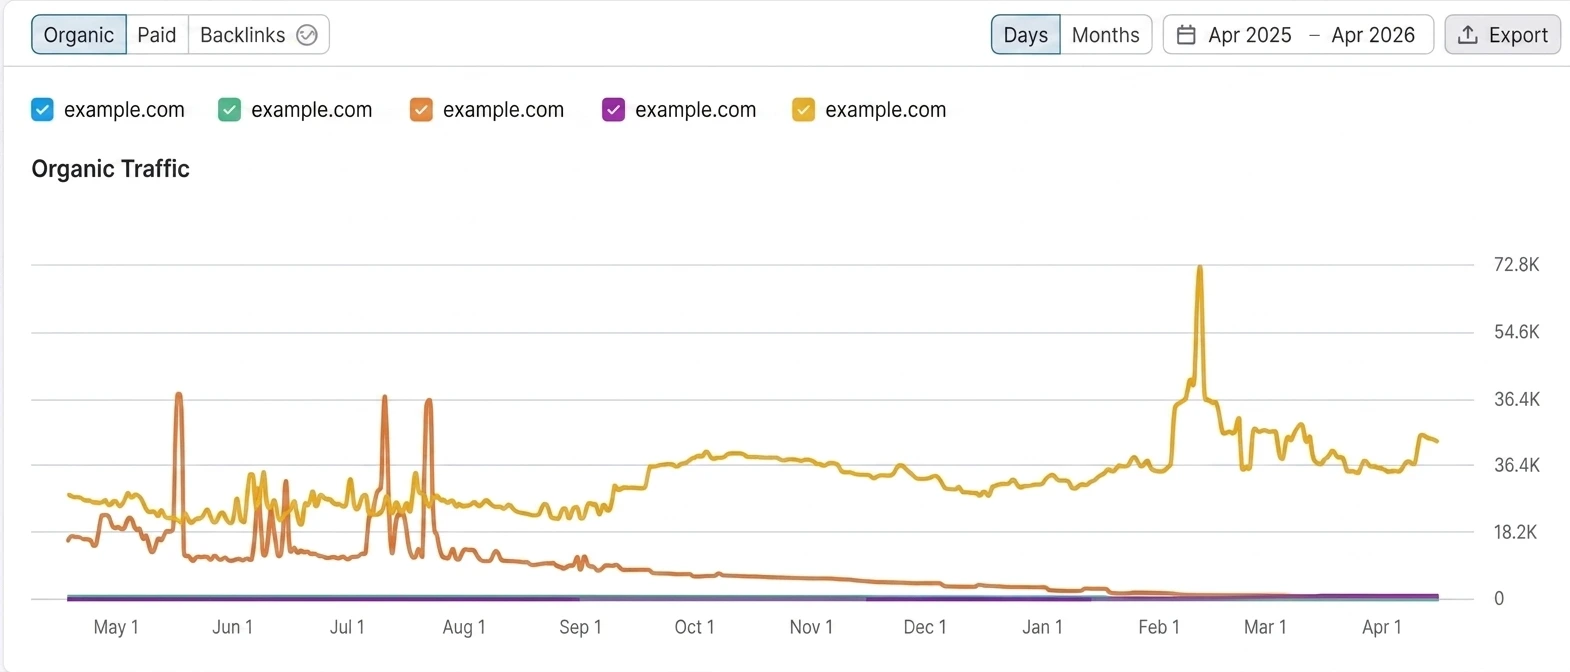Viewport: 1570px width, 672px height.
Task: Click the yellow traffic spike near Feb 1
Action: pyautogui.click(x=1200, y=267)
